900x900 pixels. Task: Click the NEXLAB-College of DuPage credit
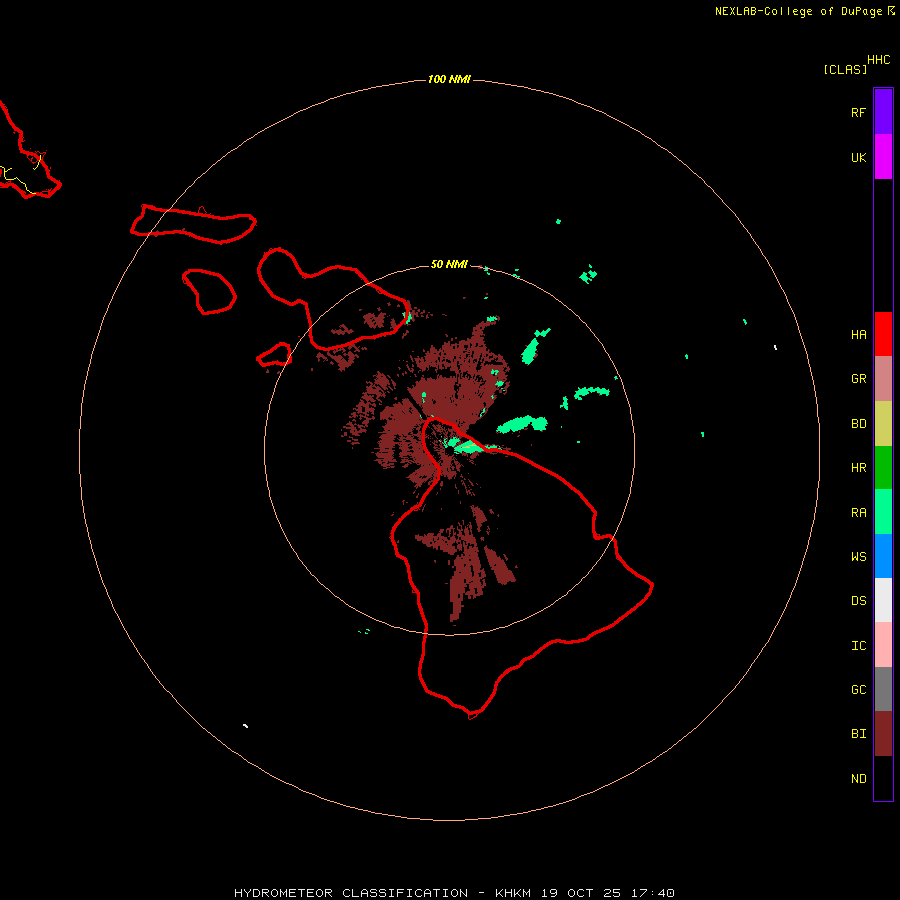click(x=798, y=11)
